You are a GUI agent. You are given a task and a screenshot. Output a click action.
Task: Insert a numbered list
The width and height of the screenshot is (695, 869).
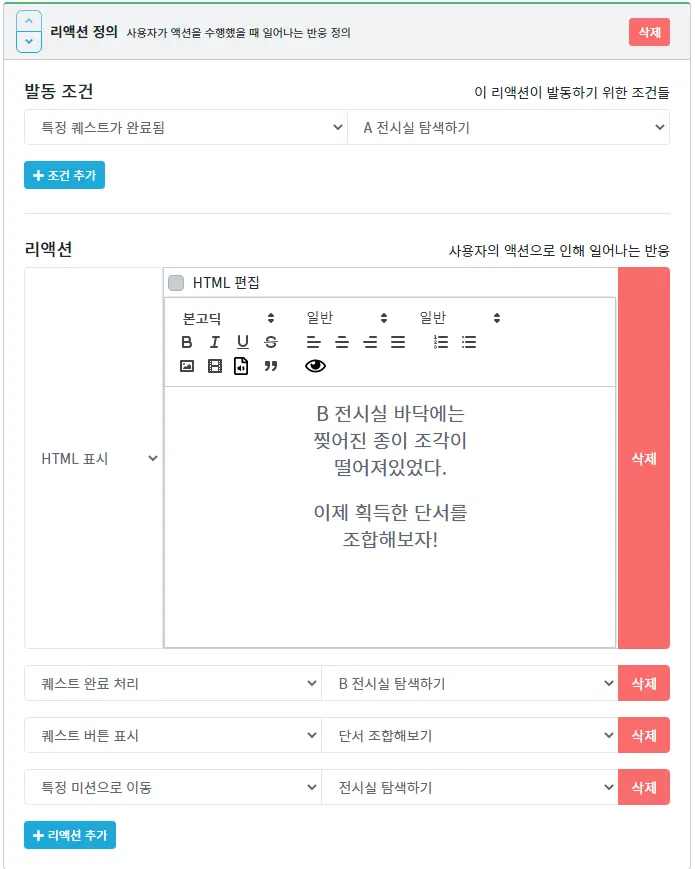coord(441,342)
